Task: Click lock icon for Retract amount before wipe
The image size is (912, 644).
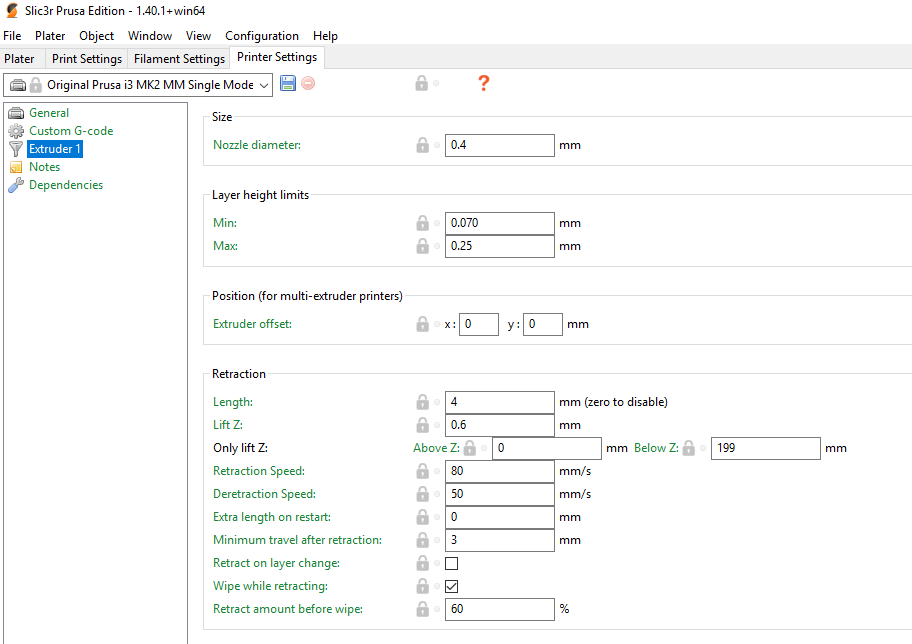Action: tap(422, 609)
